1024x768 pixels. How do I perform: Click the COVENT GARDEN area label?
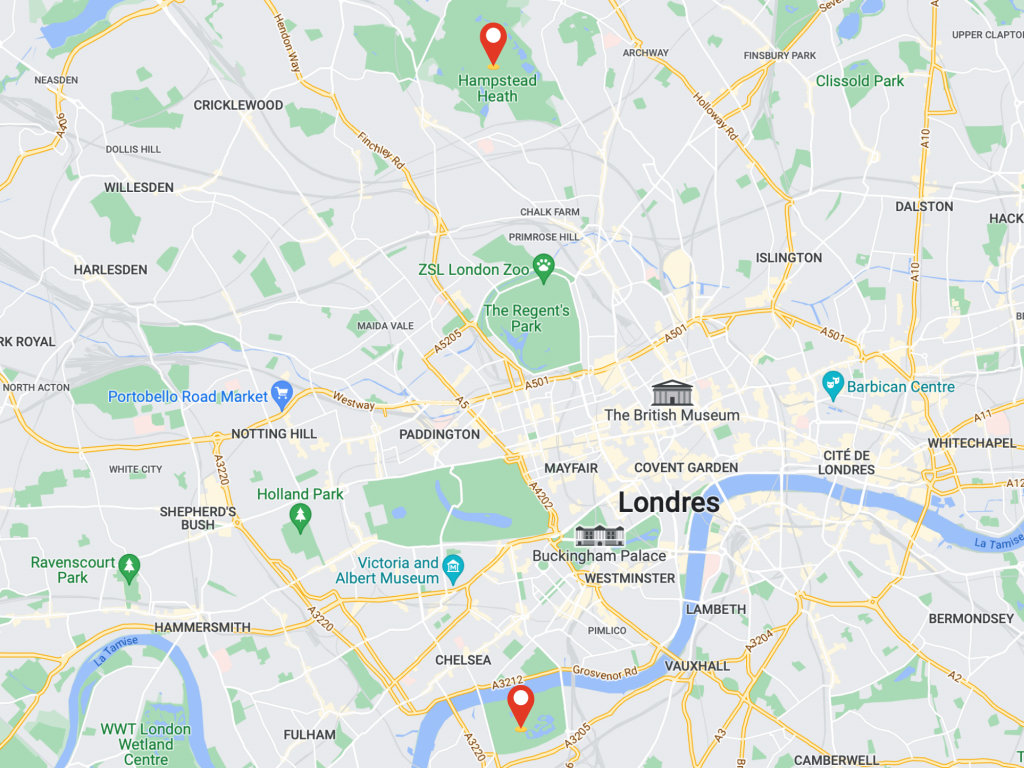(x=686, y=468)
